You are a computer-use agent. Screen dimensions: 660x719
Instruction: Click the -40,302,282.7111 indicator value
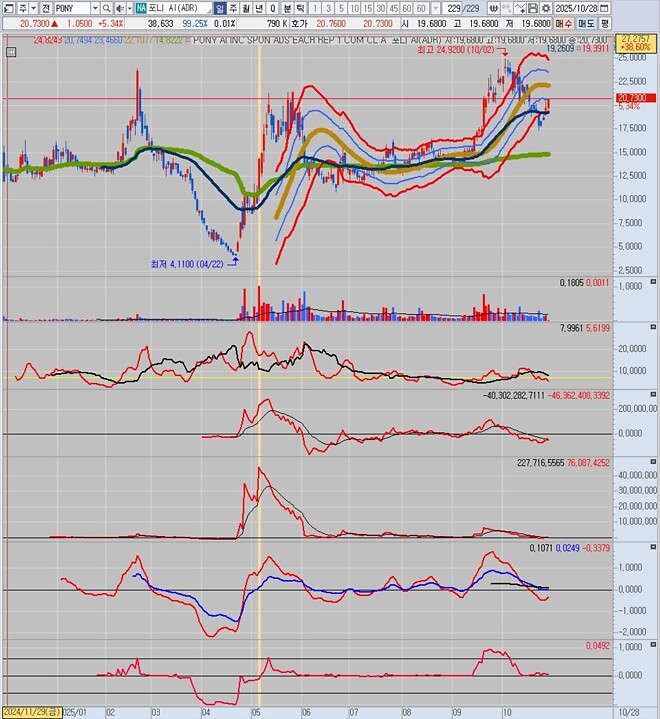[514, 395]
